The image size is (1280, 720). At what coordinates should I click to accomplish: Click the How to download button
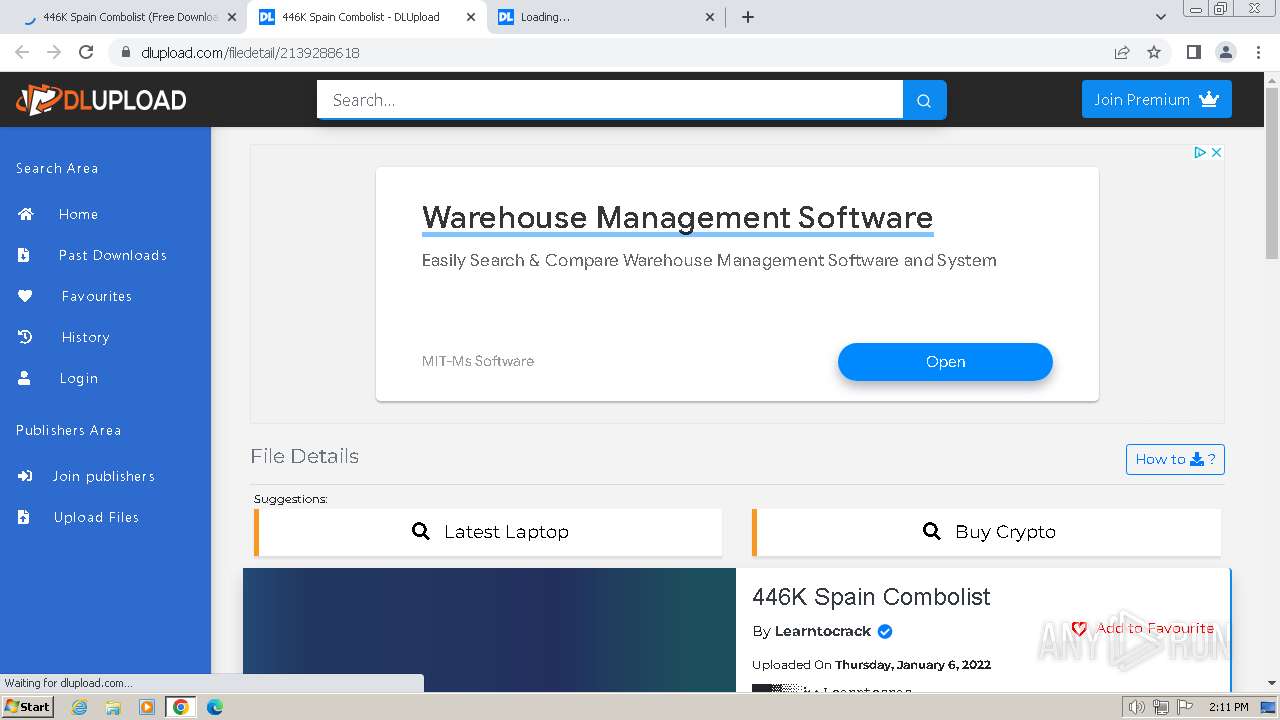pos(1175,459)
